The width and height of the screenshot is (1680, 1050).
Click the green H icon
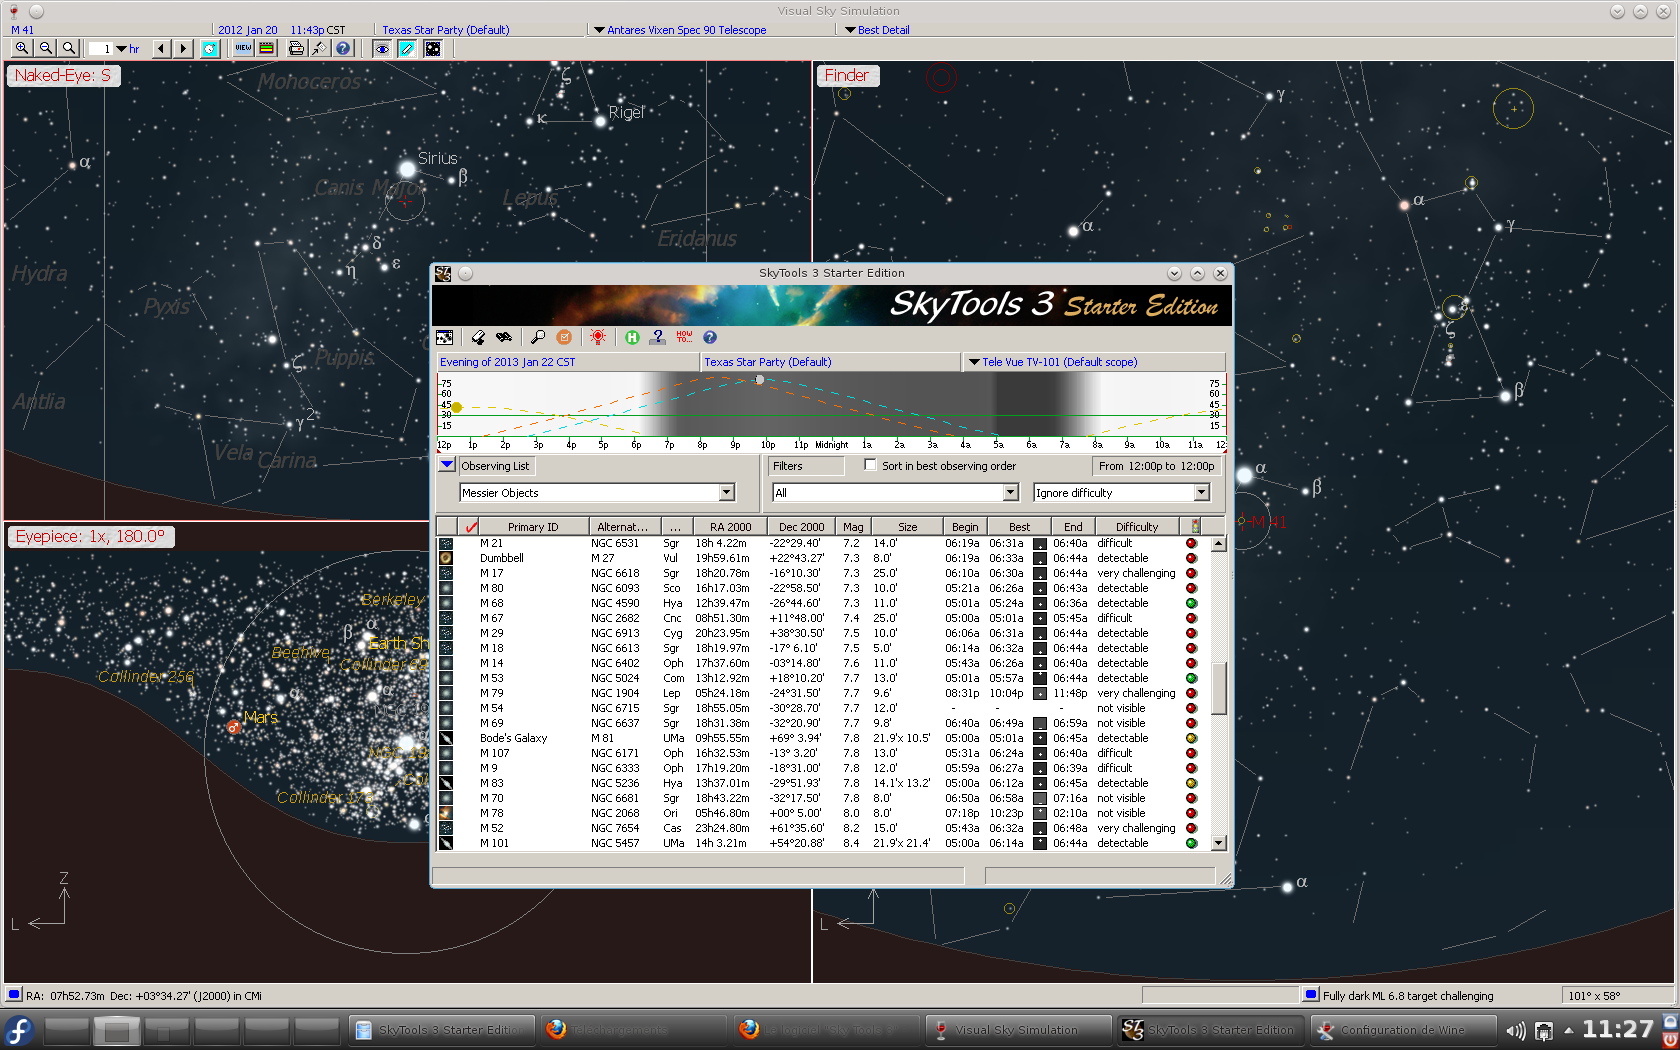632,337
